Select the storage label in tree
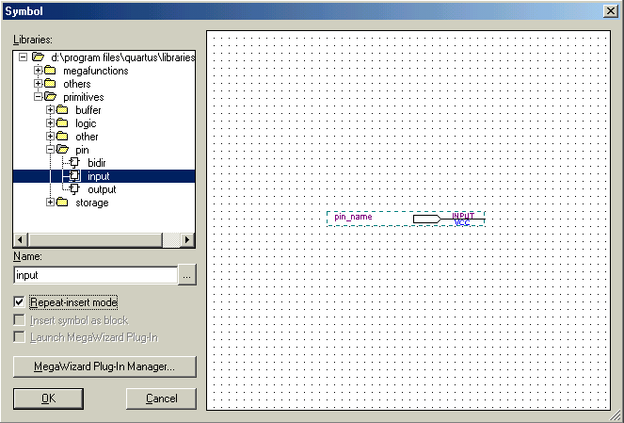 click(x=92, y=203)
